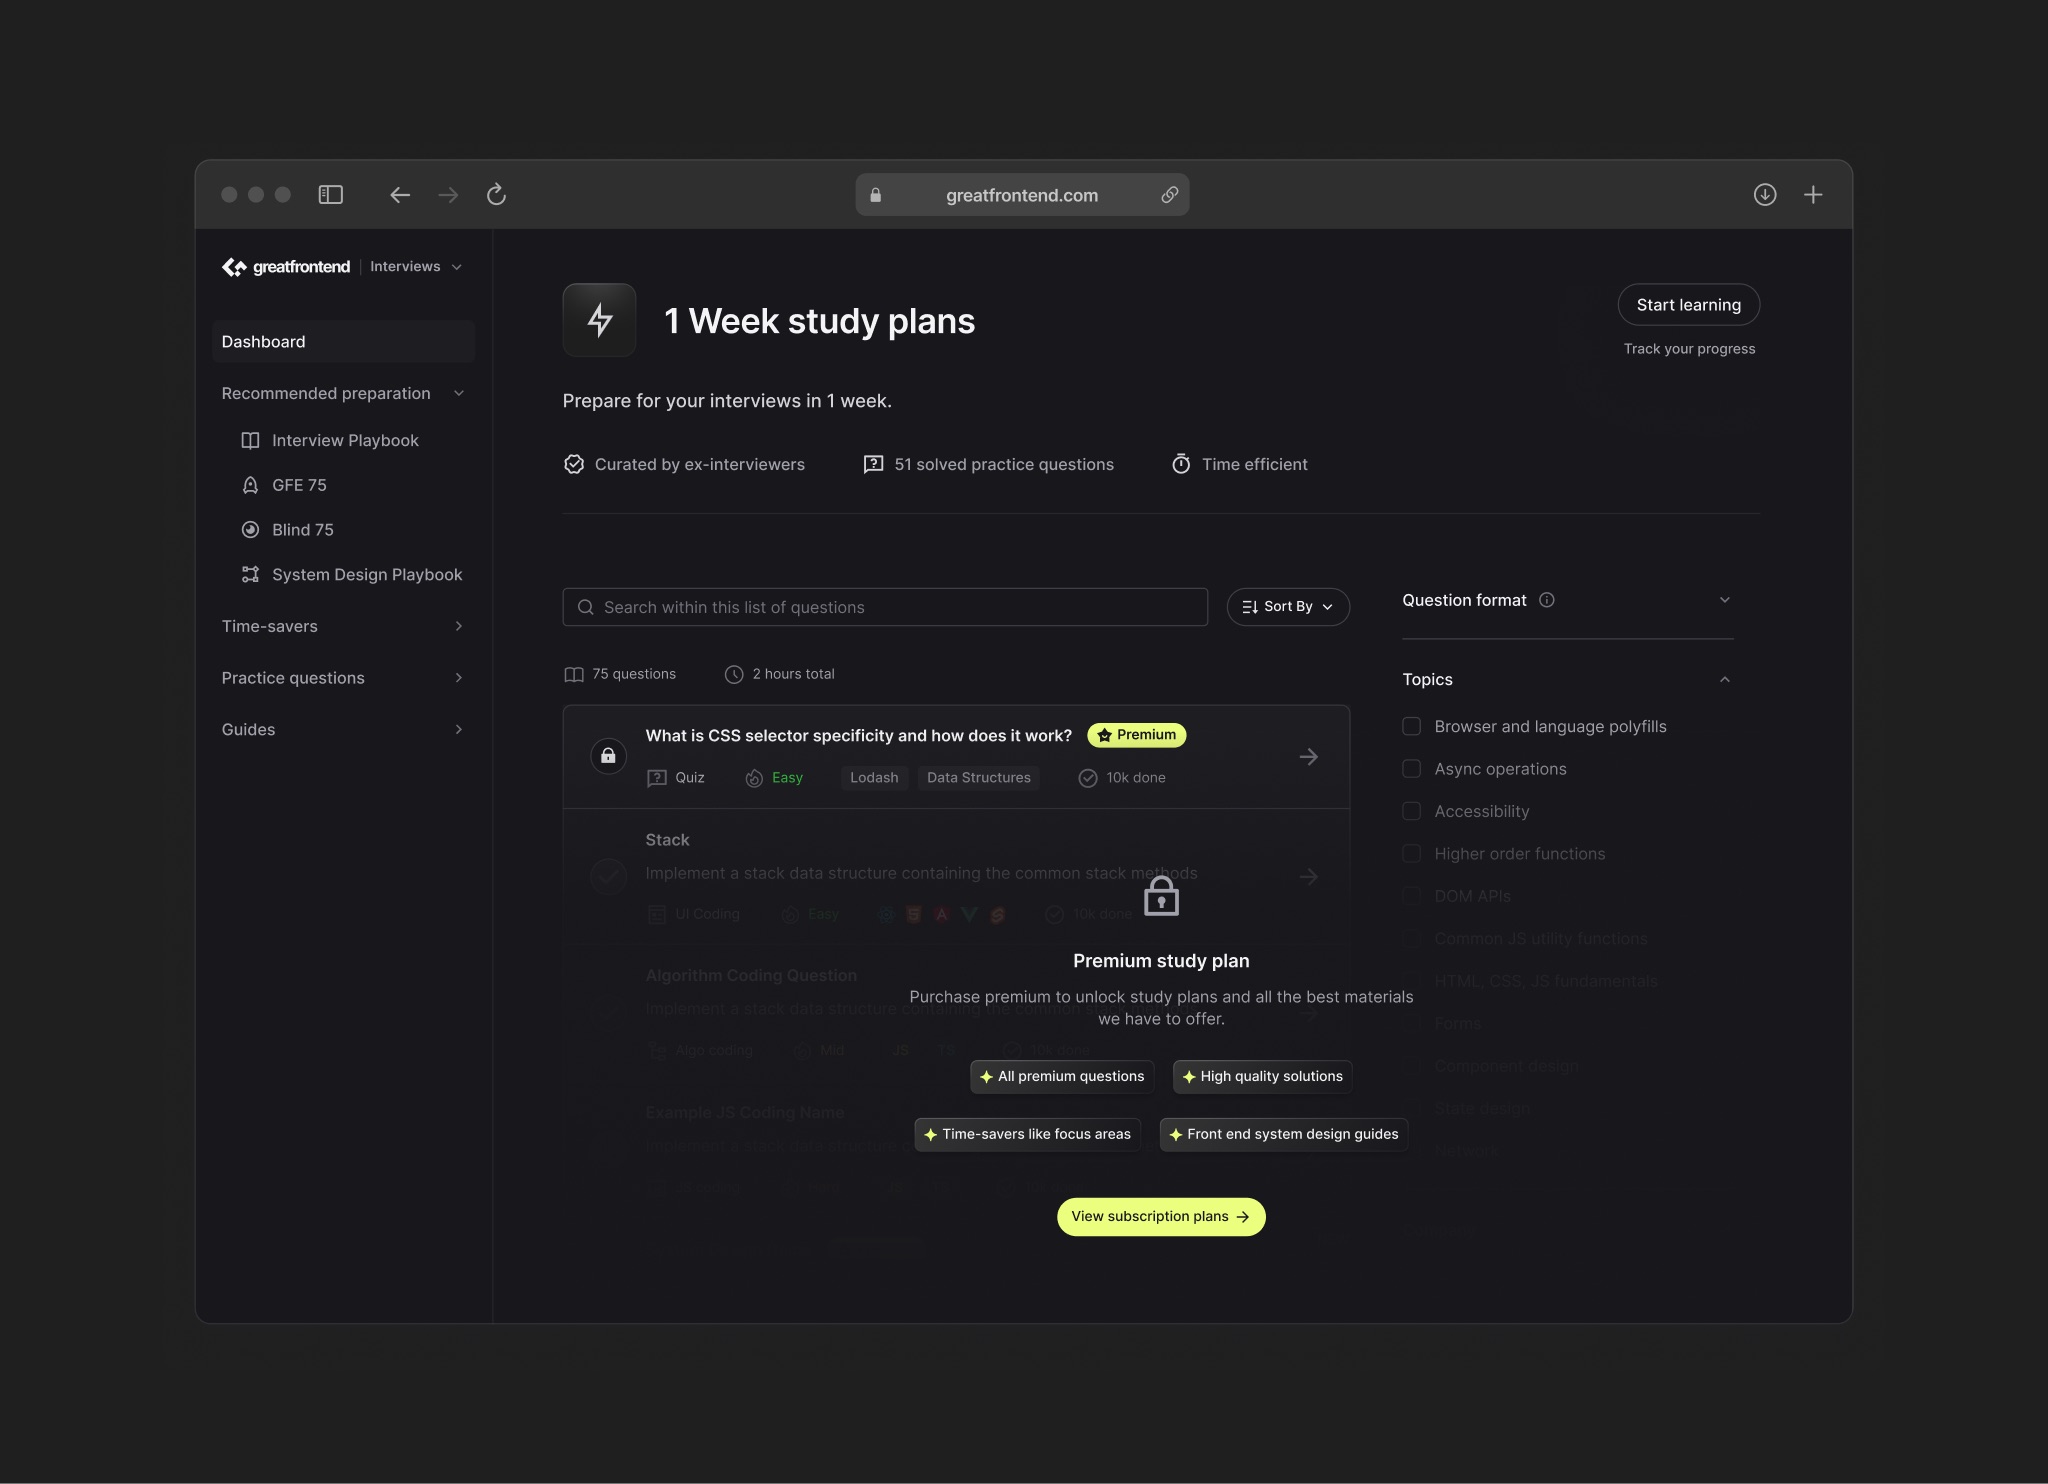Image resolution: width=2048 pixels, height=1484 pixels.
Task: Toggle the browser sidebar panel icon
Action: coord(330,195)
